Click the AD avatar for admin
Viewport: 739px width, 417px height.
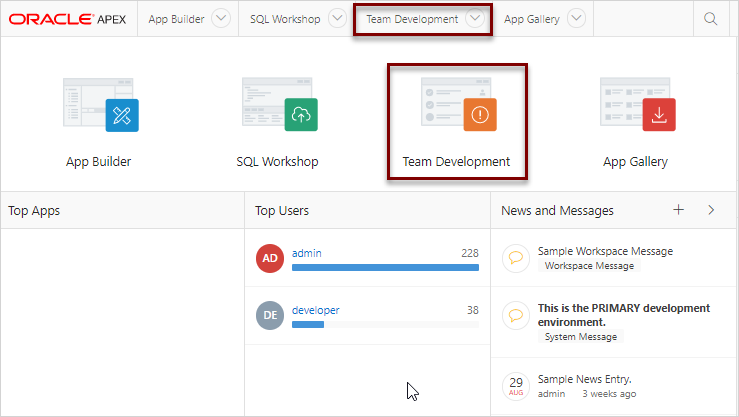pyautogui.click(x=270, y=258)
